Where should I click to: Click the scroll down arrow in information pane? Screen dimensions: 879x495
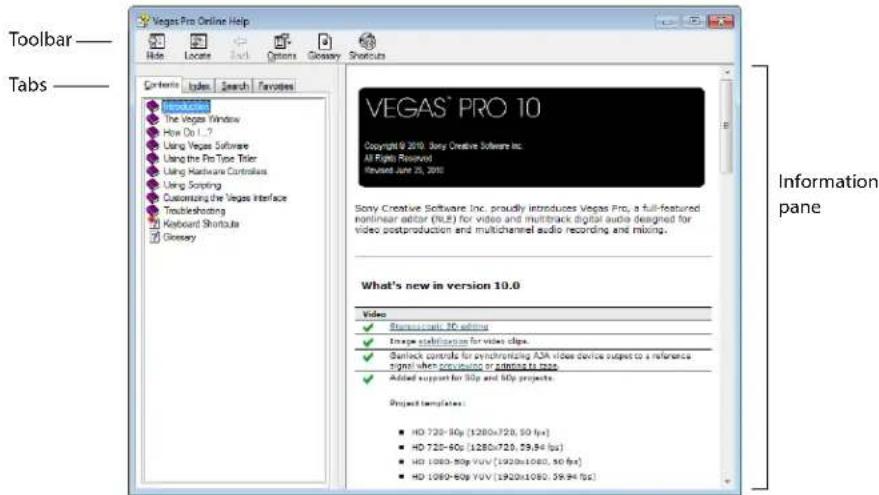click(x=727, y=481)
